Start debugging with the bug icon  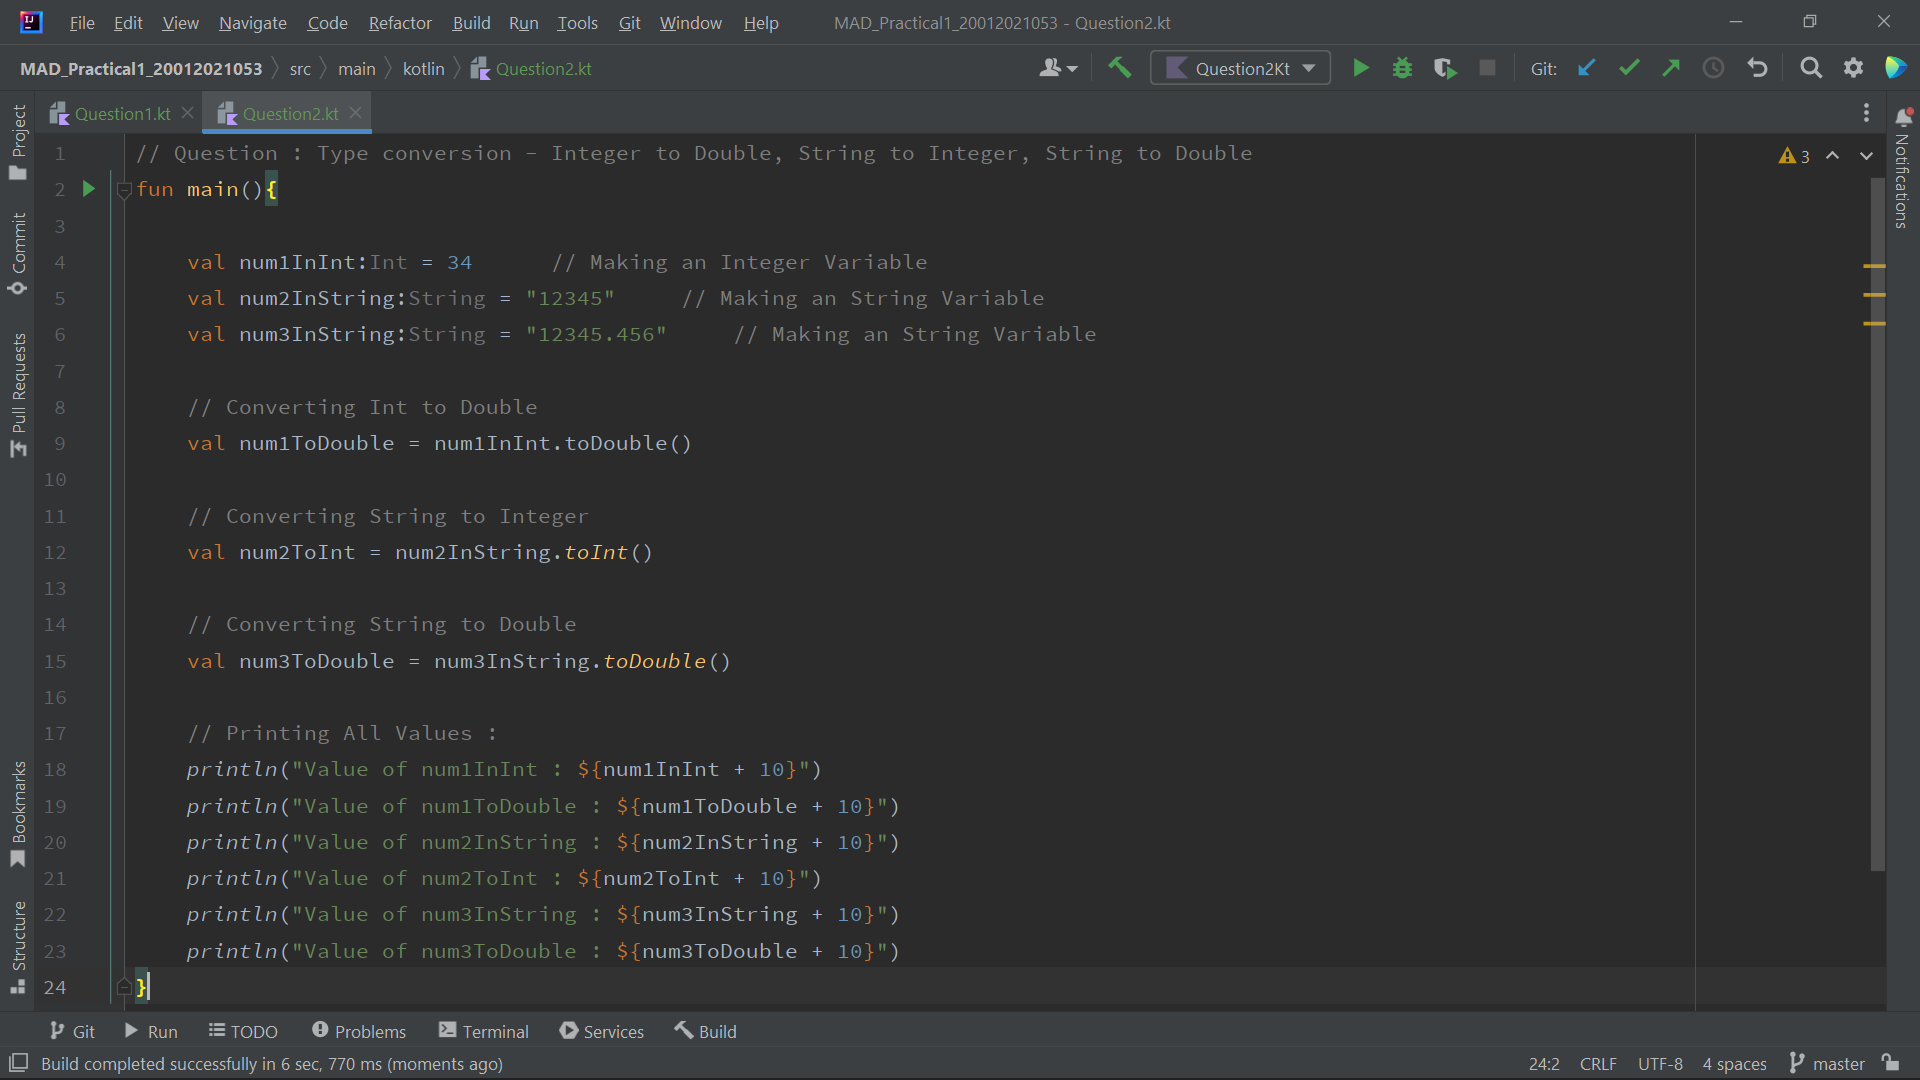point(1402,68)
